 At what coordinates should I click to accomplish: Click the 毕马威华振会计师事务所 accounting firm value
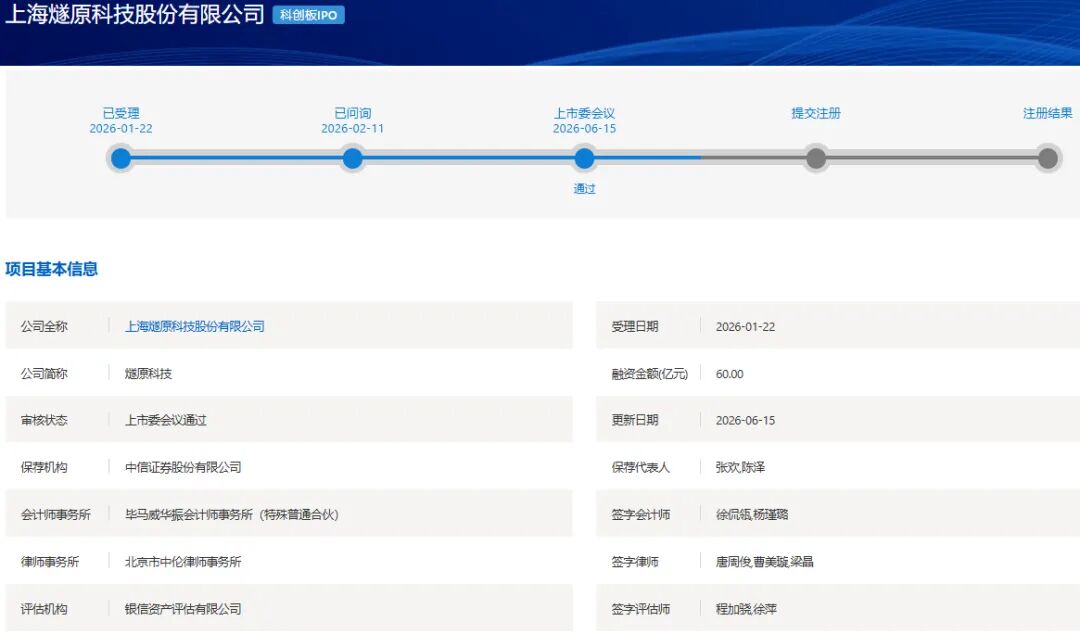point(231,514)
